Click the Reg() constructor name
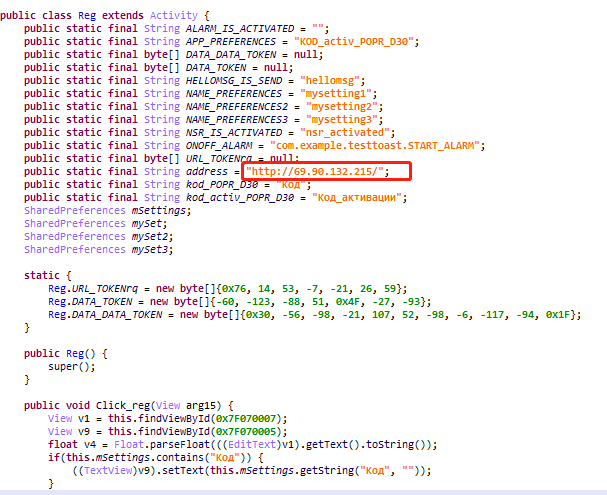Image resolution: width=607 pixels, height=495 pixels. tap(75, 354)
